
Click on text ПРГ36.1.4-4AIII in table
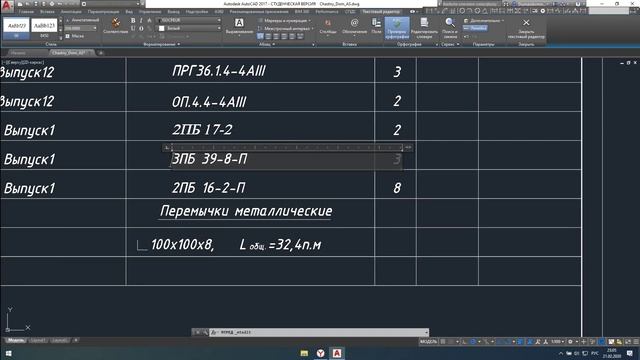[219, 71]
